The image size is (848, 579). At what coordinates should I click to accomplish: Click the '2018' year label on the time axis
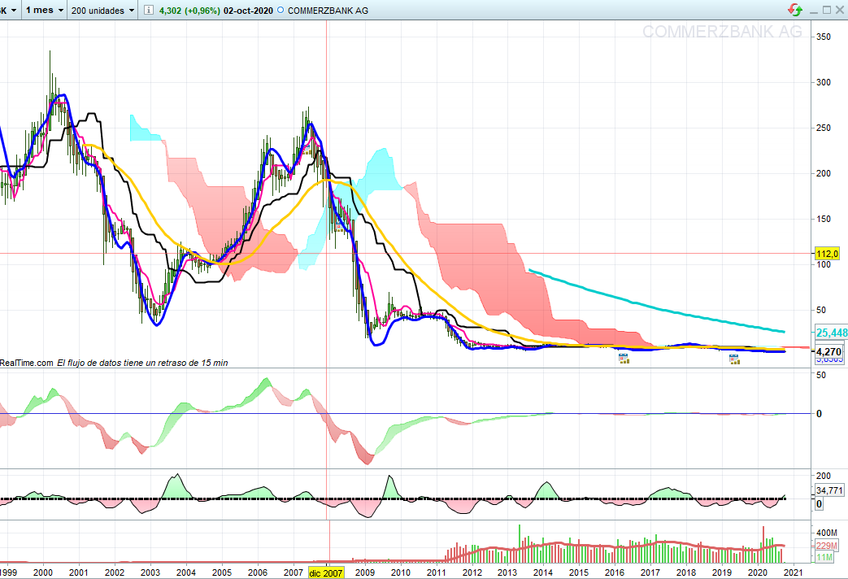[x=686, y=573]
